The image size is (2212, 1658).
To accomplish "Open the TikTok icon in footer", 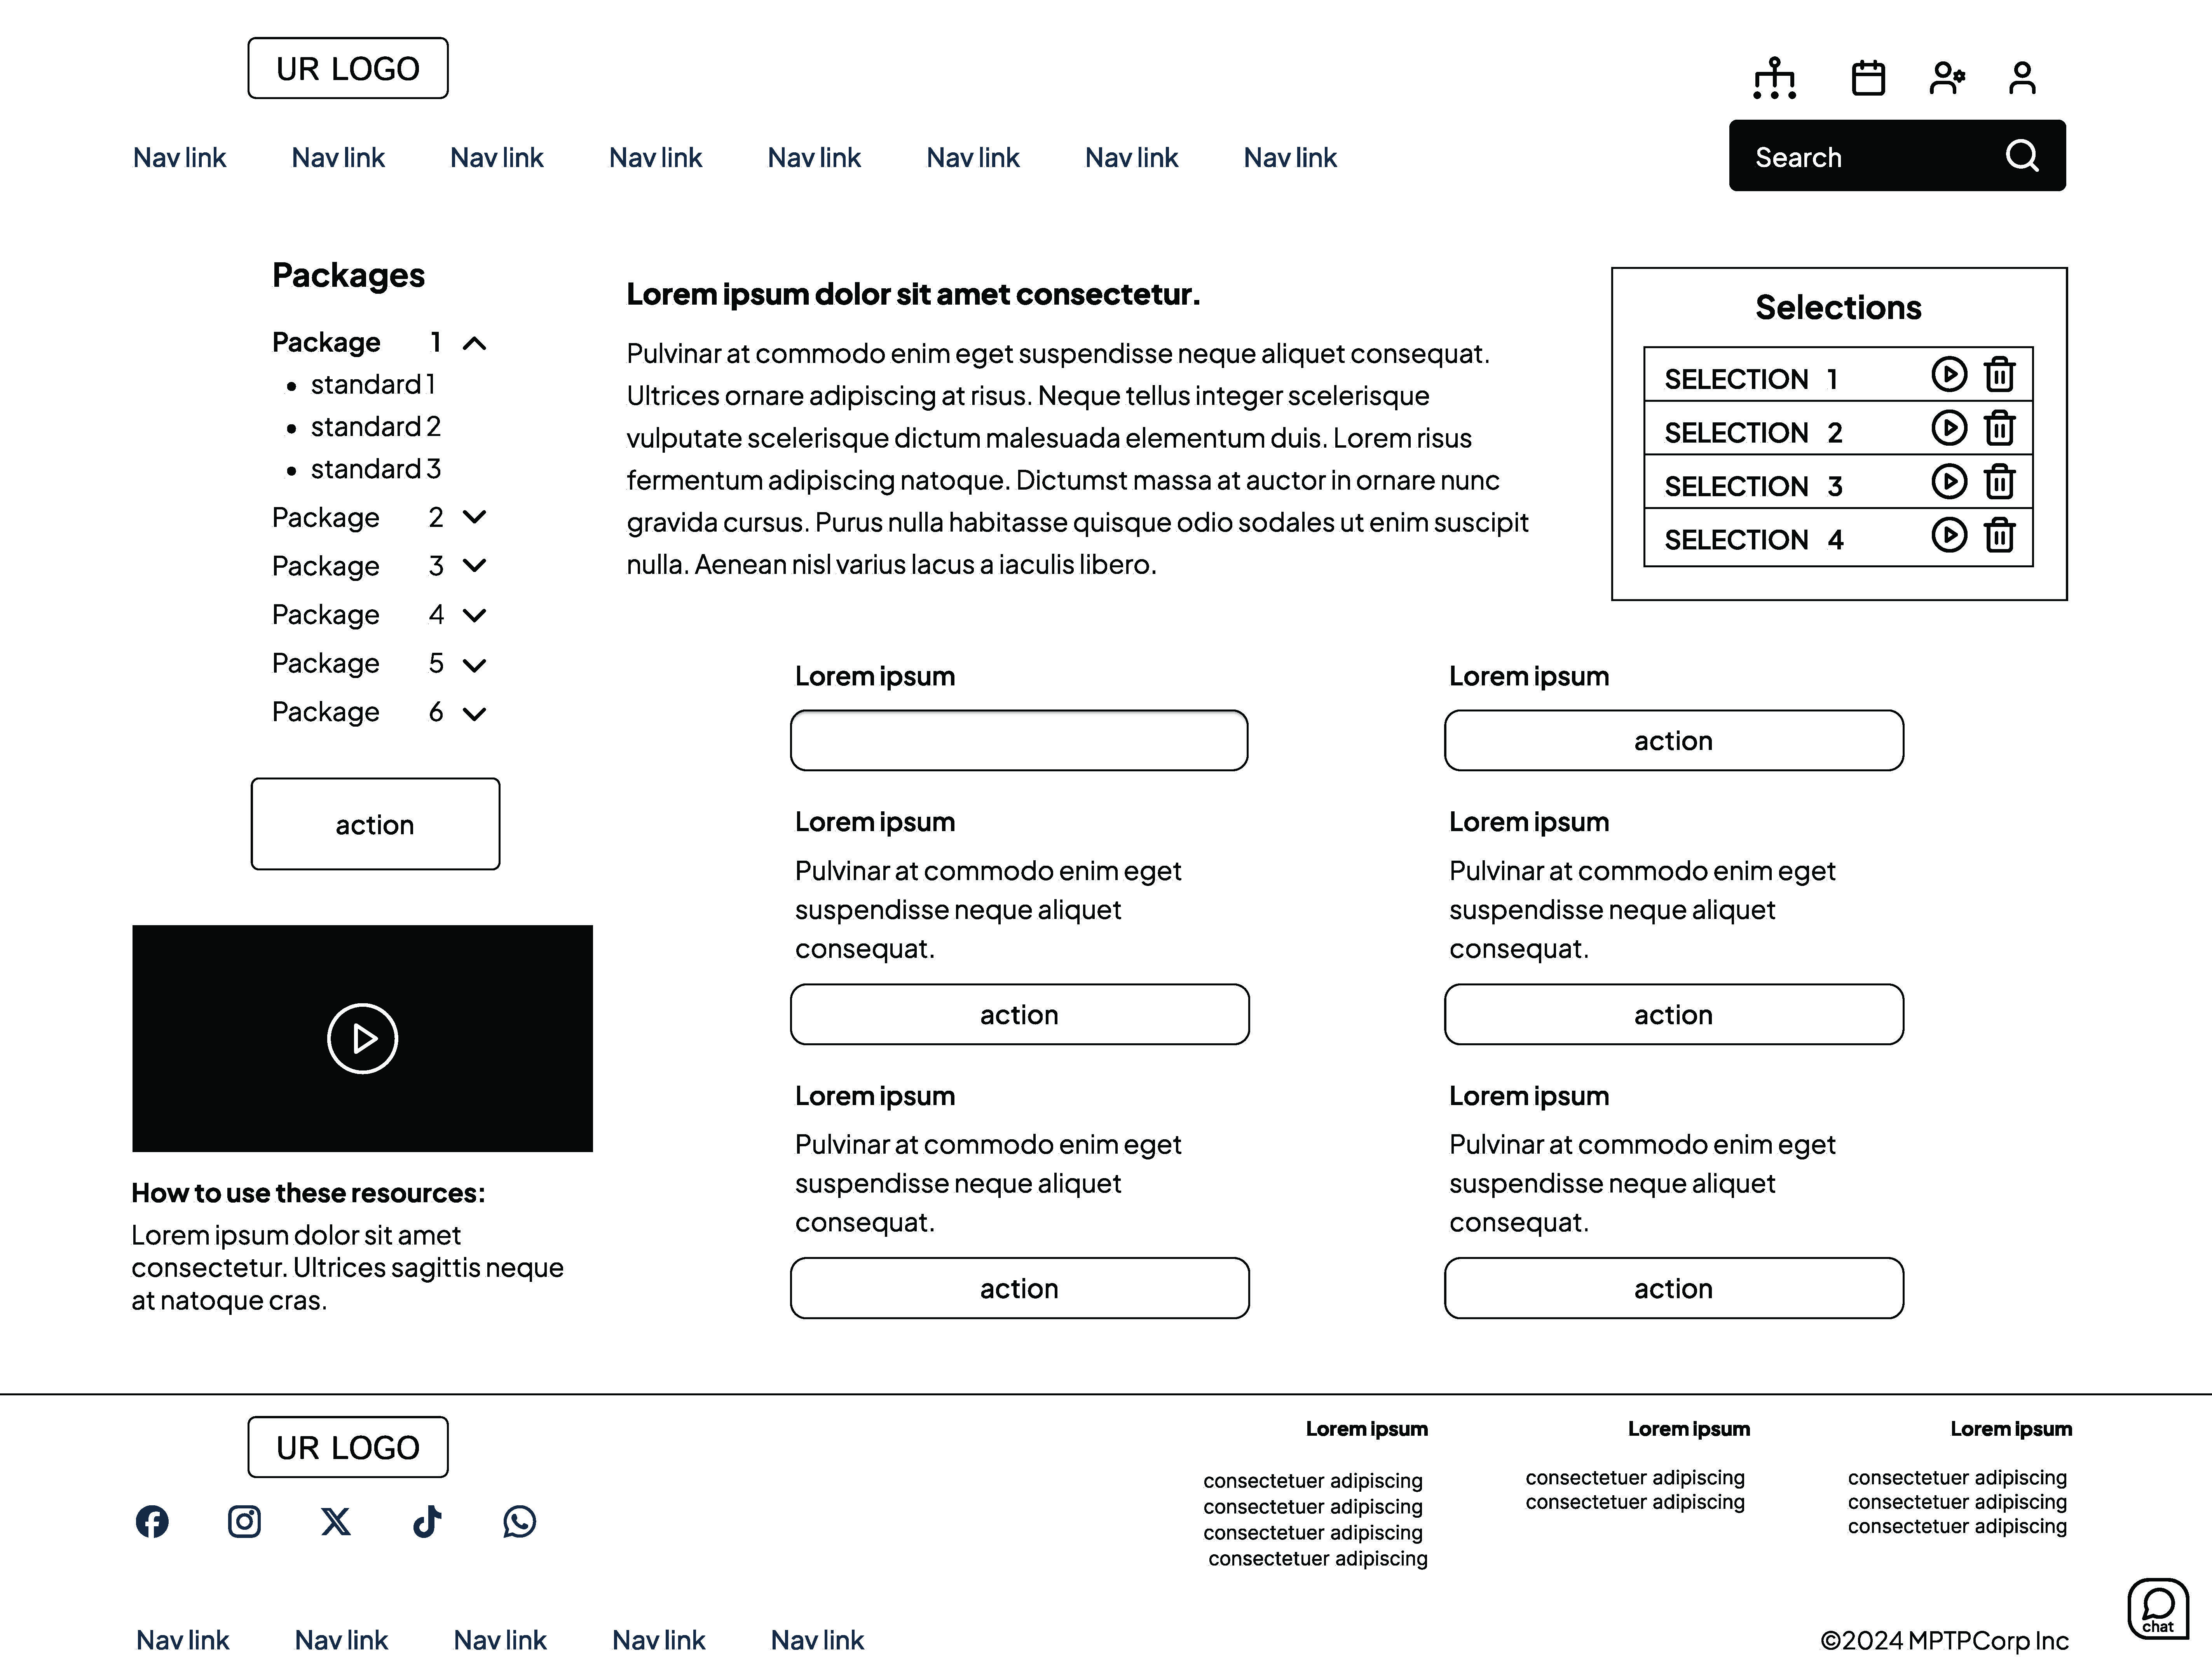I will (x=427, y=1521).
